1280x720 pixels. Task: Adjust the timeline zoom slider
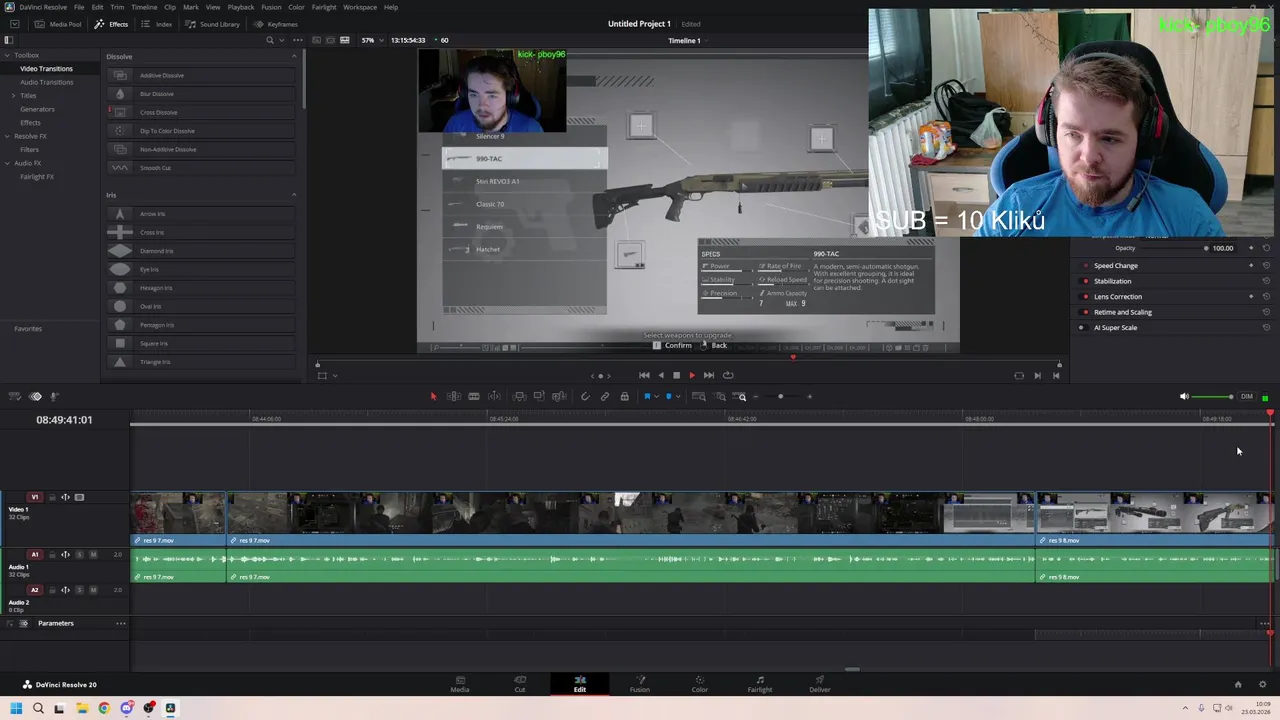781,397
